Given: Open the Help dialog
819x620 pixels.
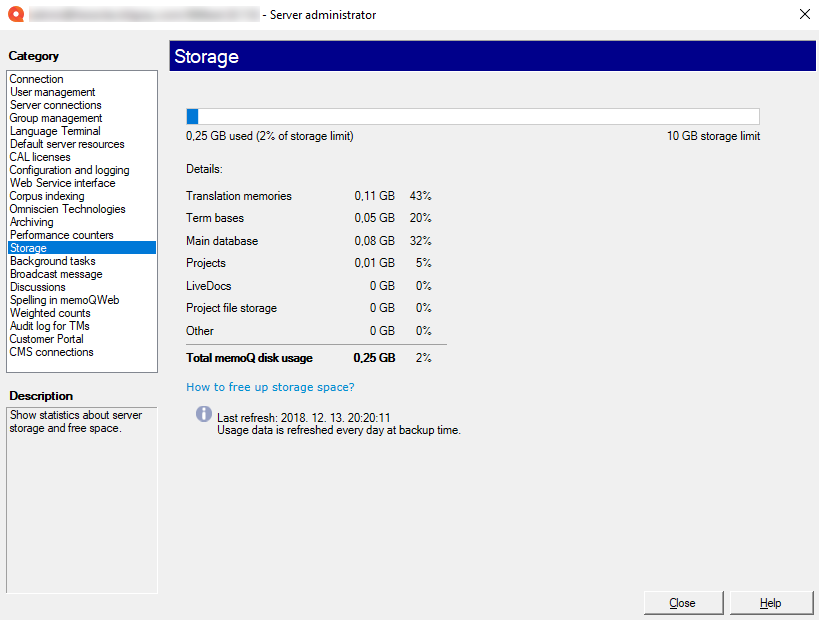Looking at the screenshot, I should tap(771, 602).
